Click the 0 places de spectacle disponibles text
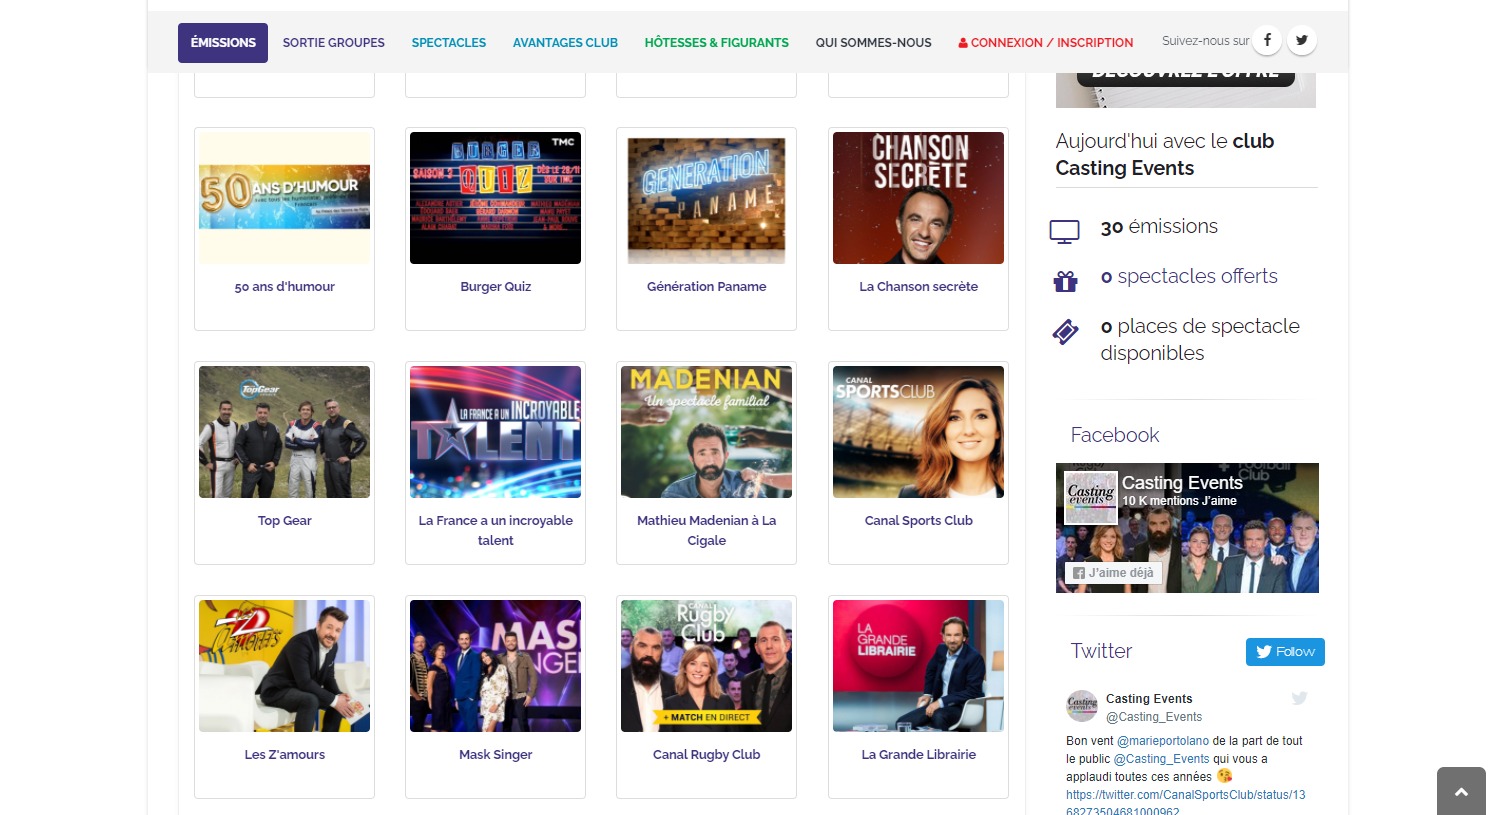Viewport: 1496px width, 815px height. (1200, 340)
